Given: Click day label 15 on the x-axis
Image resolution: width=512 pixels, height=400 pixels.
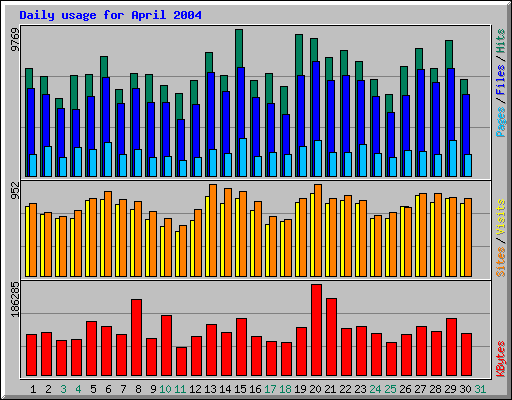Looking at the screenshot, I should tap(240, 389).
